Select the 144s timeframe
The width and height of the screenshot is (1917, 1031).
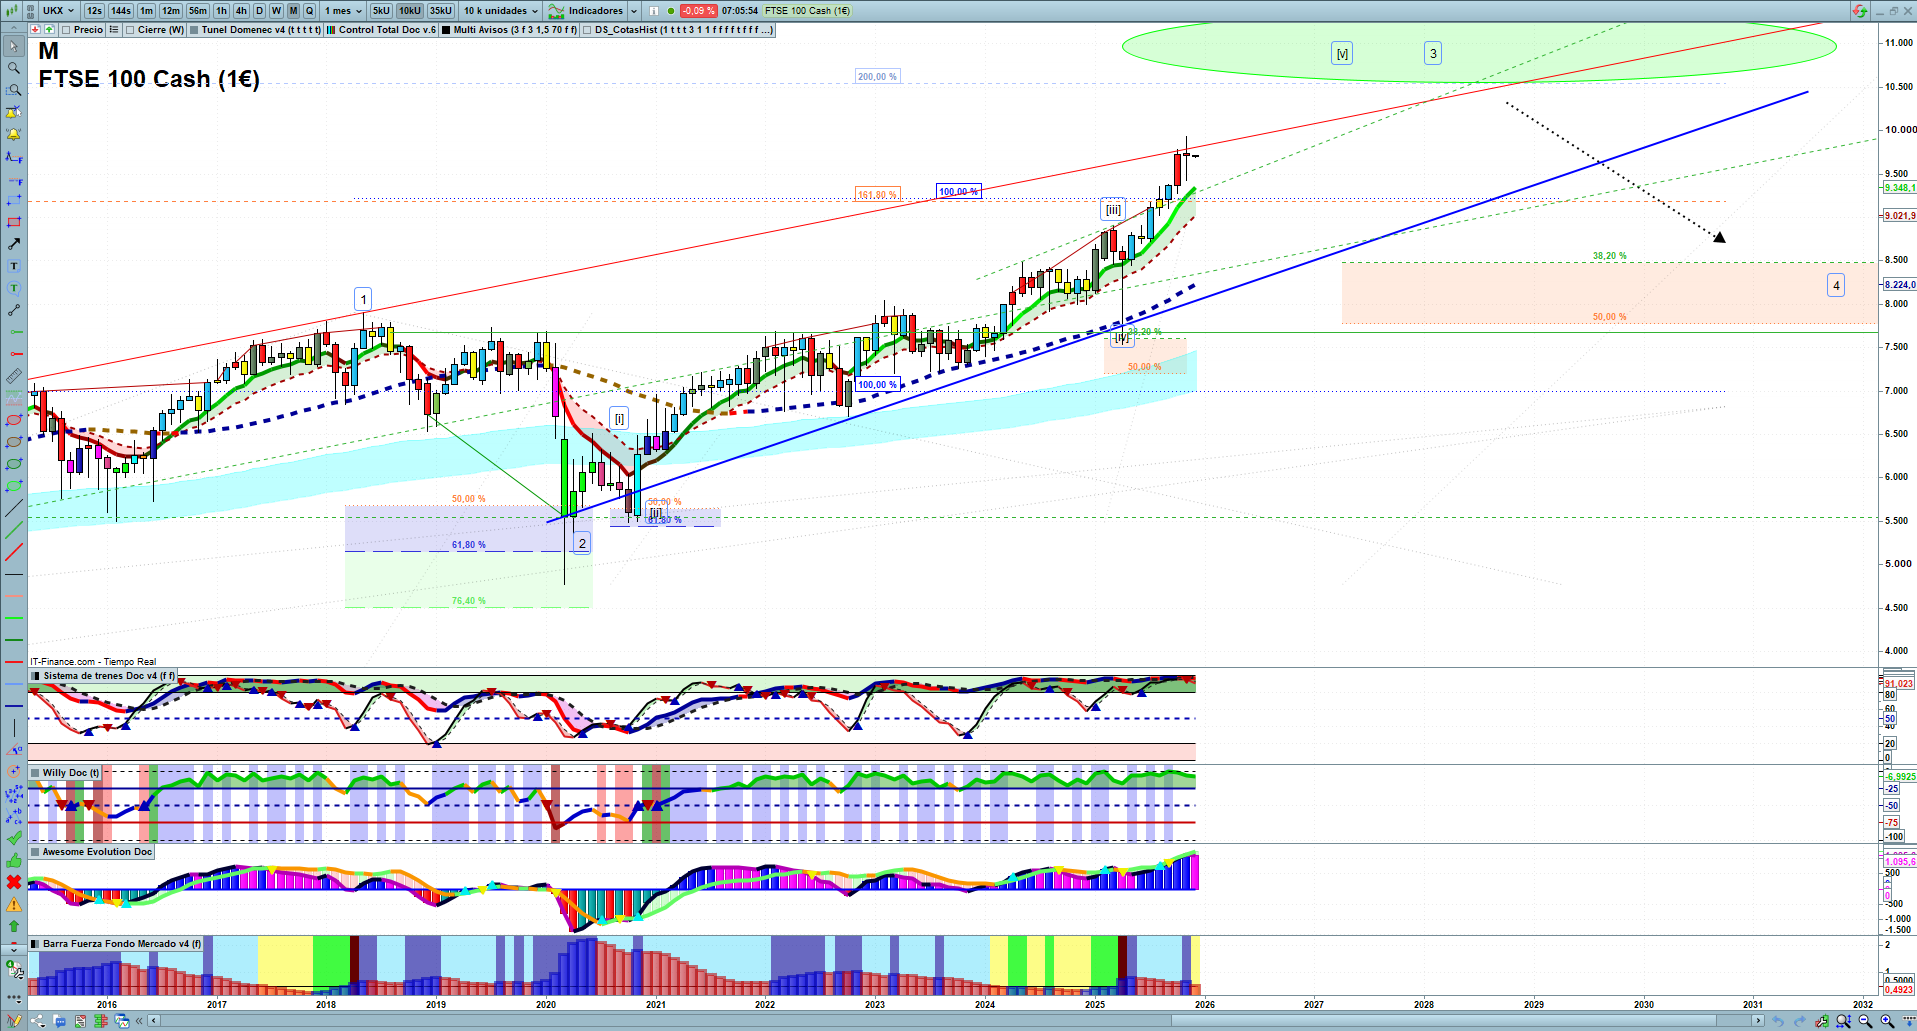coord(121,11)
